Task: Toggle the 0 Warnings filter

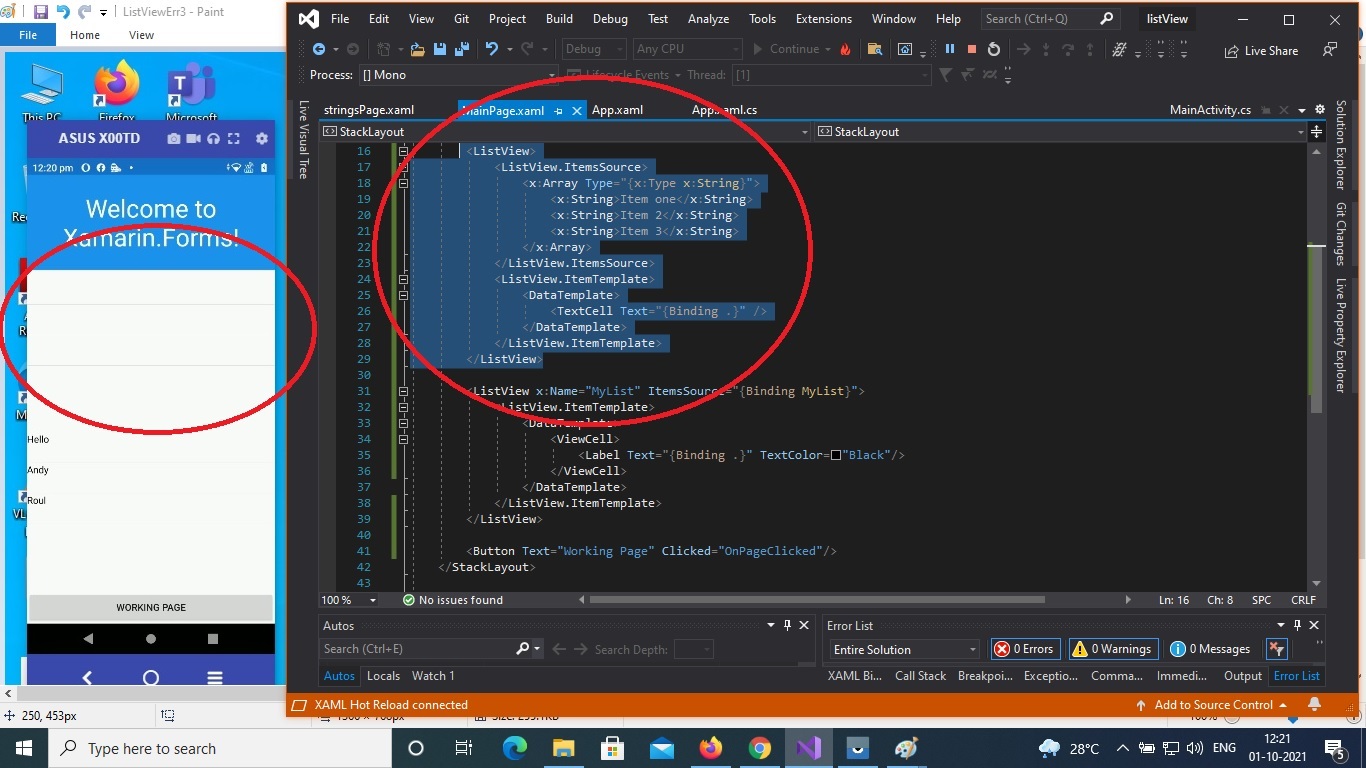Action: tap(1113, 649)
